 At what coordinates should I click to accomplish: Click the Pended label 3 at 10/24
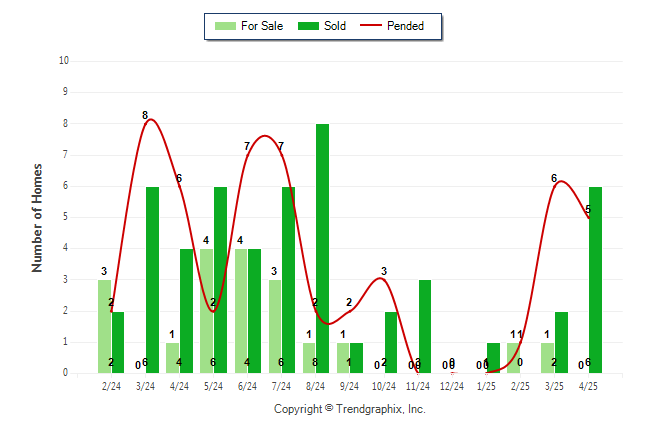384,271
